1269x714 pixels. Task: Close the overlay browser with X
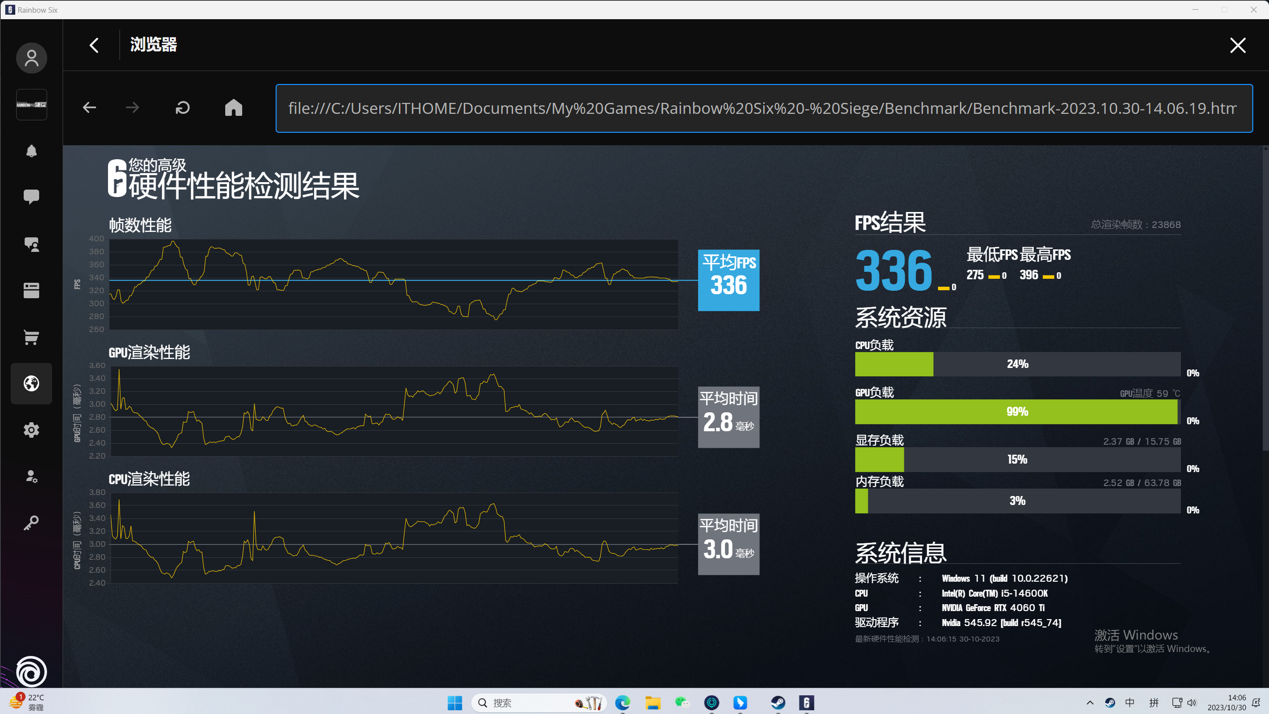[1238, 45]
